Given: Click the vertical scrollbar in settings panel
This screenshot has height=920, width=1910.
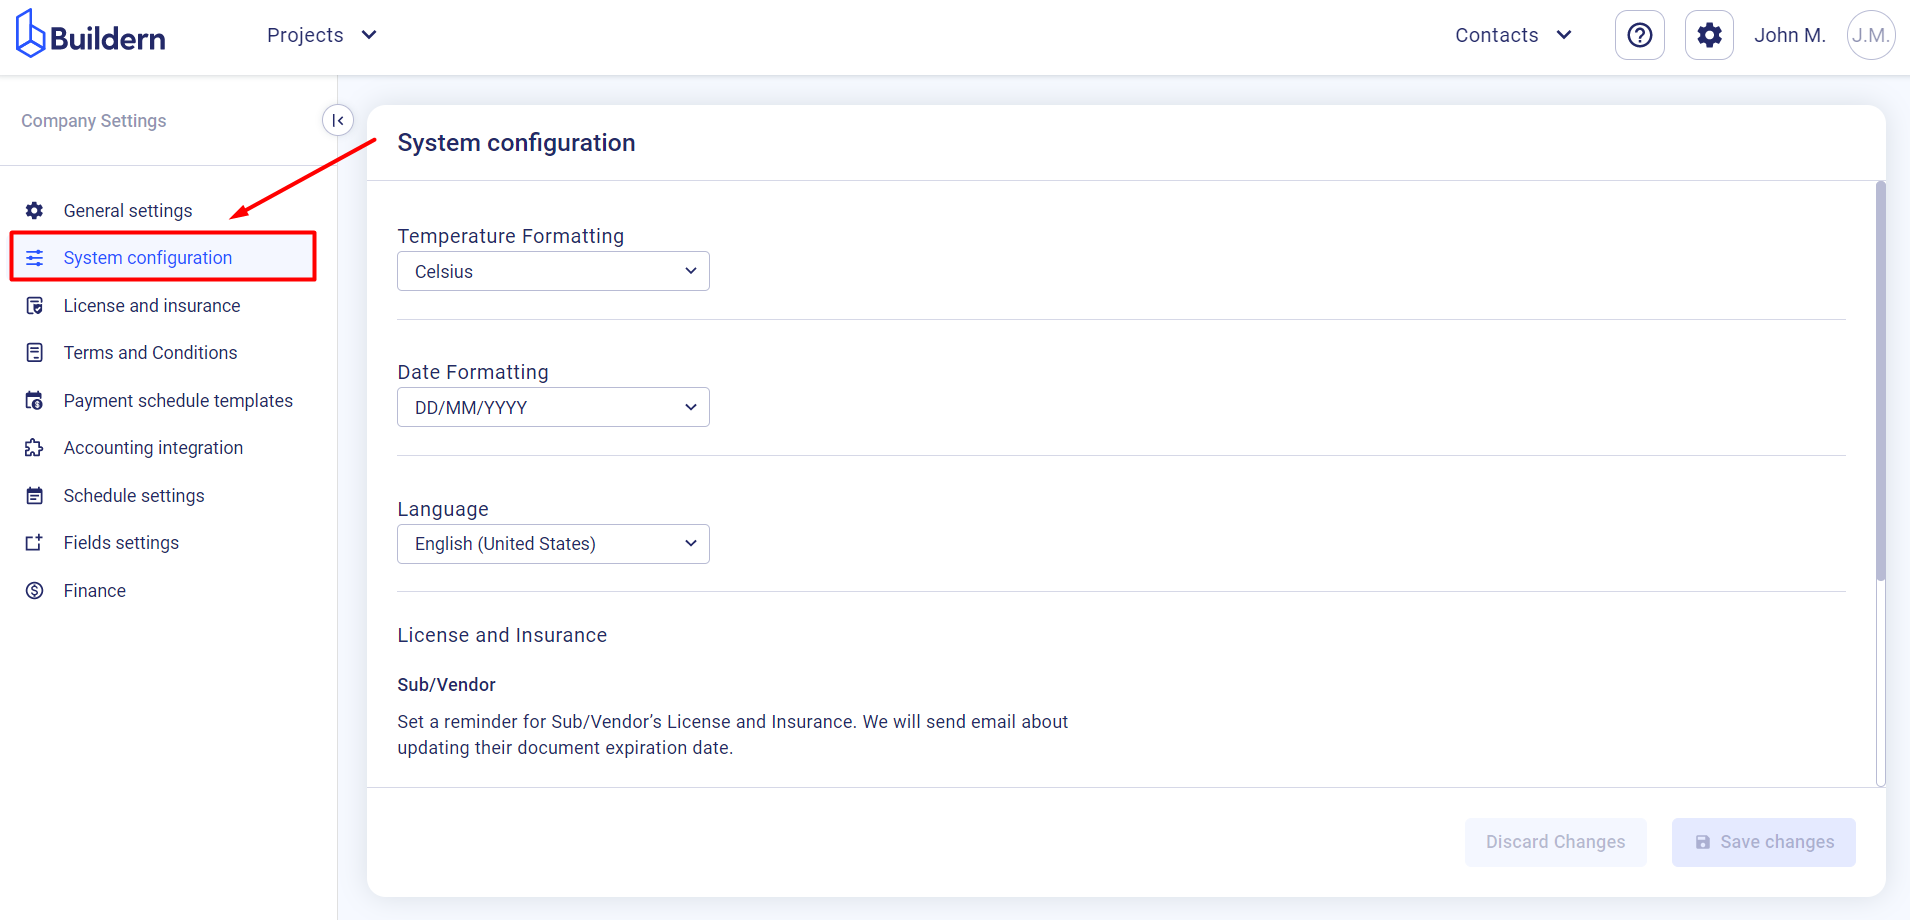Looking at the screenshot, I should (1880, 380).
